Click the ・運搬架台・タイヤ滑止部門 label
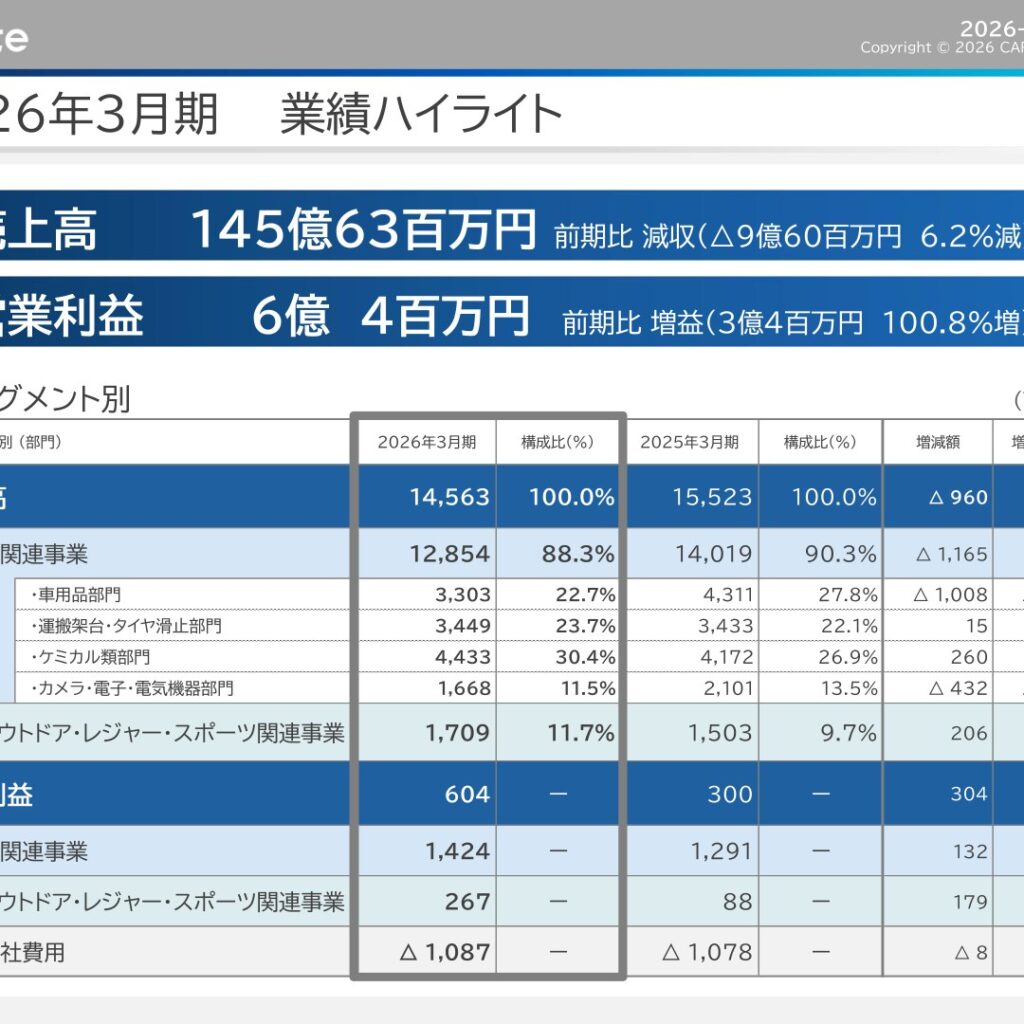Viewport: 1024px width, 1024px height. [127, 626]
